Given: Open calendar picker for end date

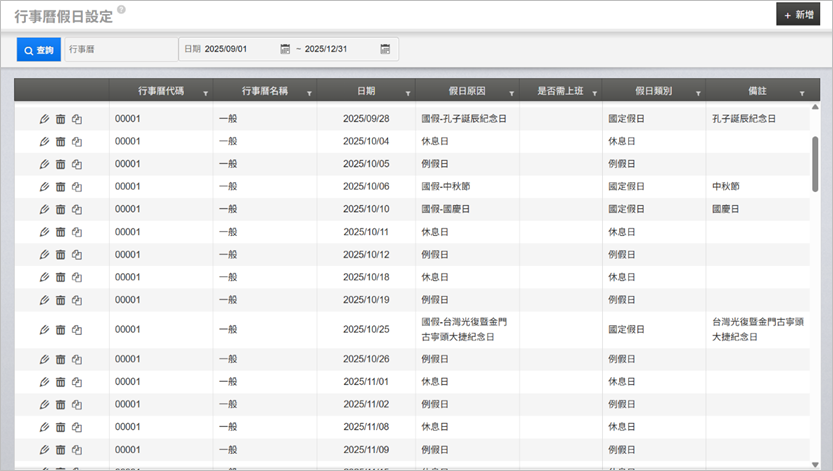Looking at the screenshot, I should click(x=385, y=49).
